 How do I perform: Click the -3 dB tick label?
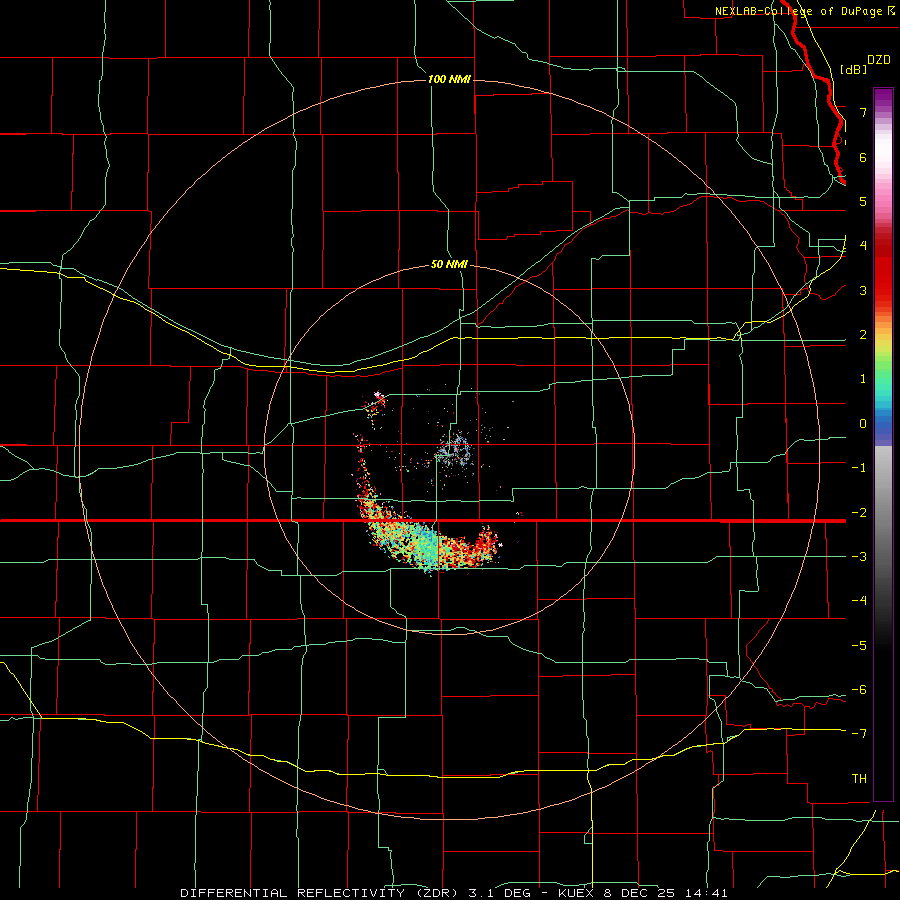pos(859,557)
